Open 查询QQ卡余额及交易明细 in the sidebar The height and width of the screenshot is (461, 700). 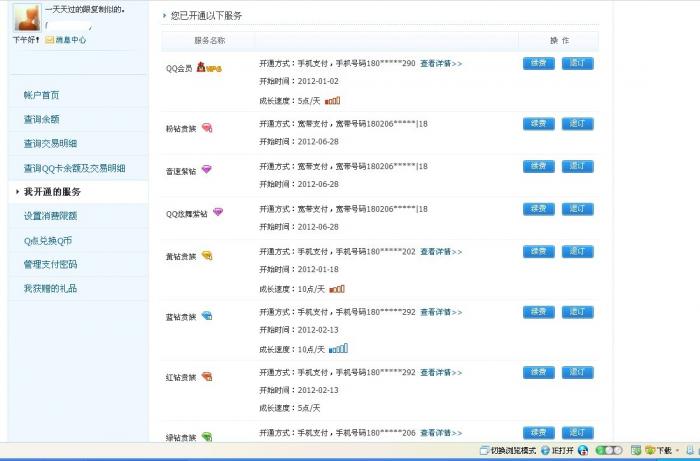[x=75, y=168]
